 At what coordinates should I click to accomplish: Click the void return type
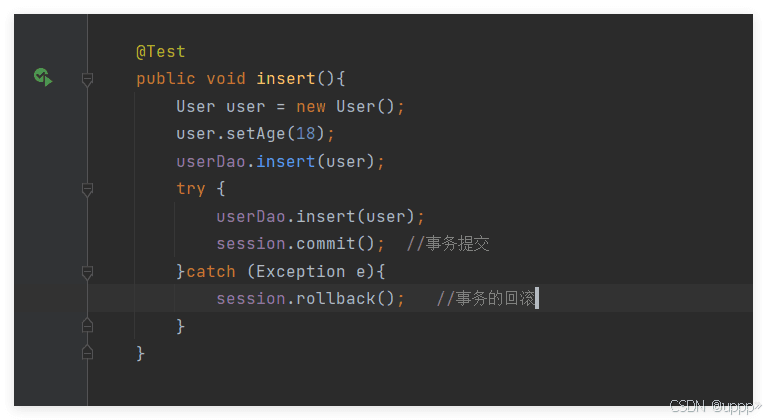pyautogui.click(x=226, y=78)
